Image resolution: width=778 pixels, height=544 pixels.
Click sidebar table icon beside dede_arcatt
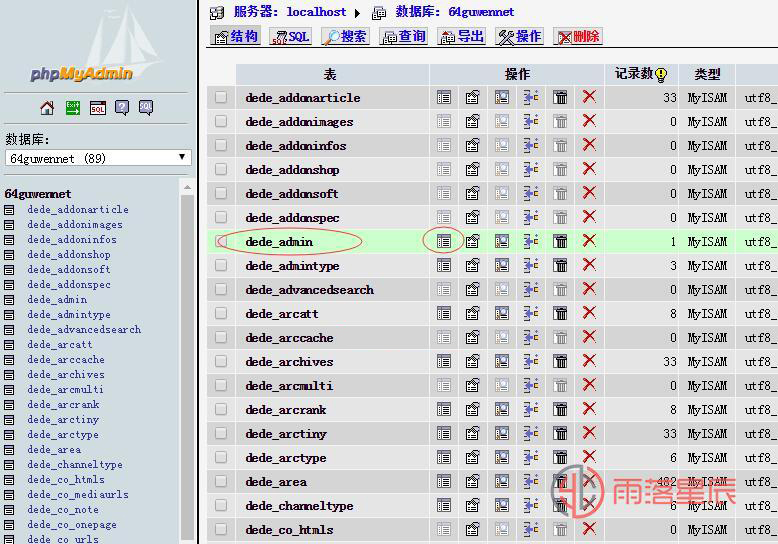coord(9,345)
